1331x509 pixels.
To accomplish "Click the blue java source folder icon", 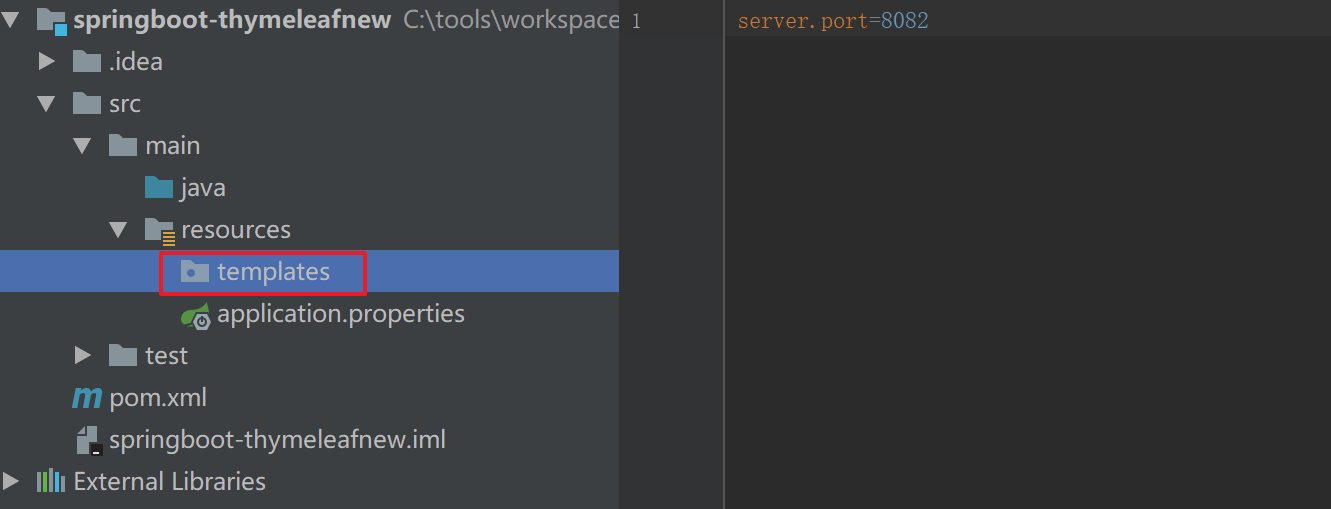I will 159,188.
